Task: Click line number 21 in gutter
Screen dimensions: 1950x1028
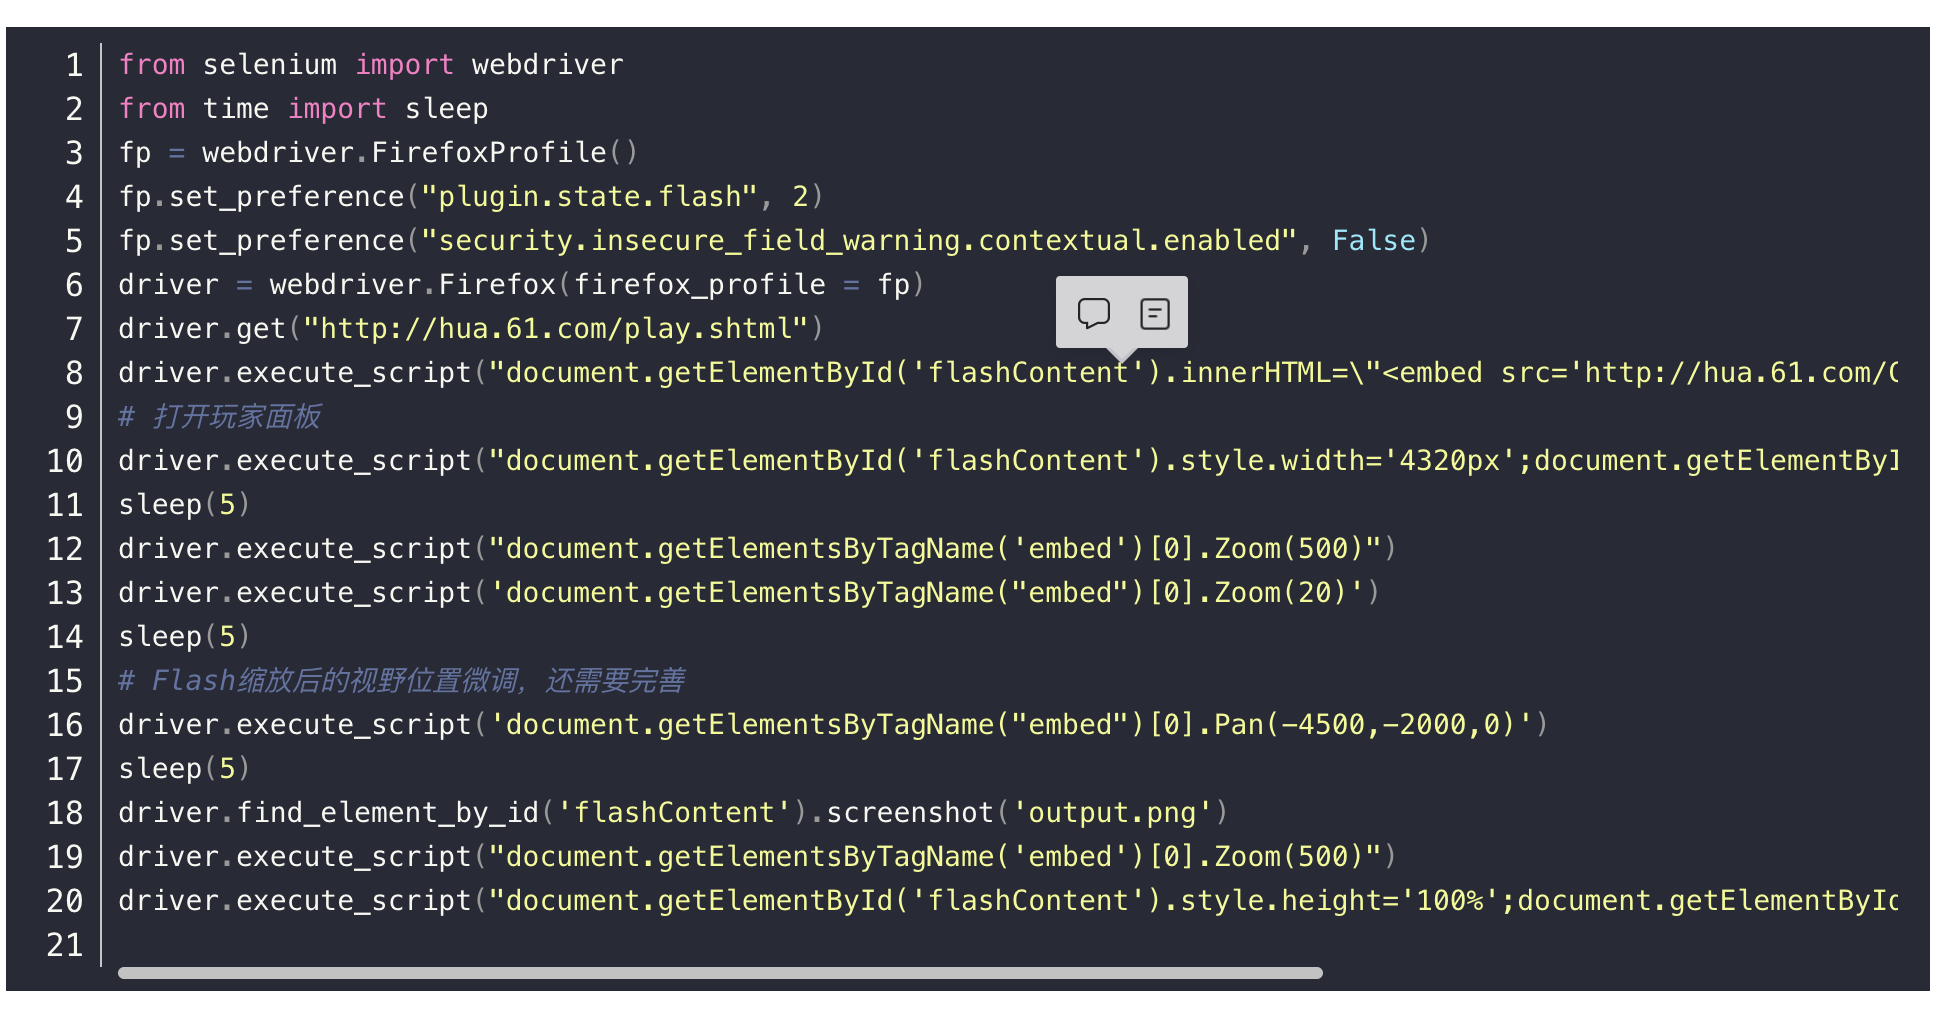Action: coord(65,945)
